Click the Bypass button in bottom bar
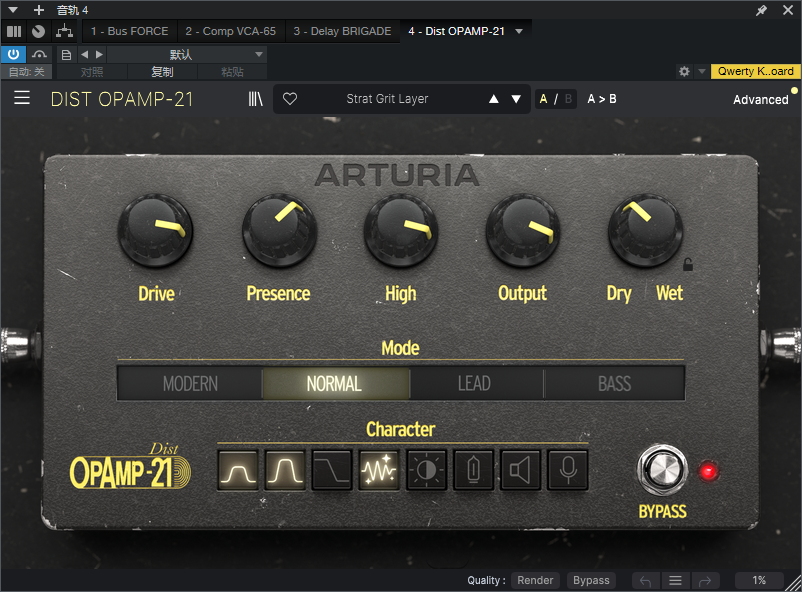This screenshot has width=802, height=592. [x=591, y=580]
